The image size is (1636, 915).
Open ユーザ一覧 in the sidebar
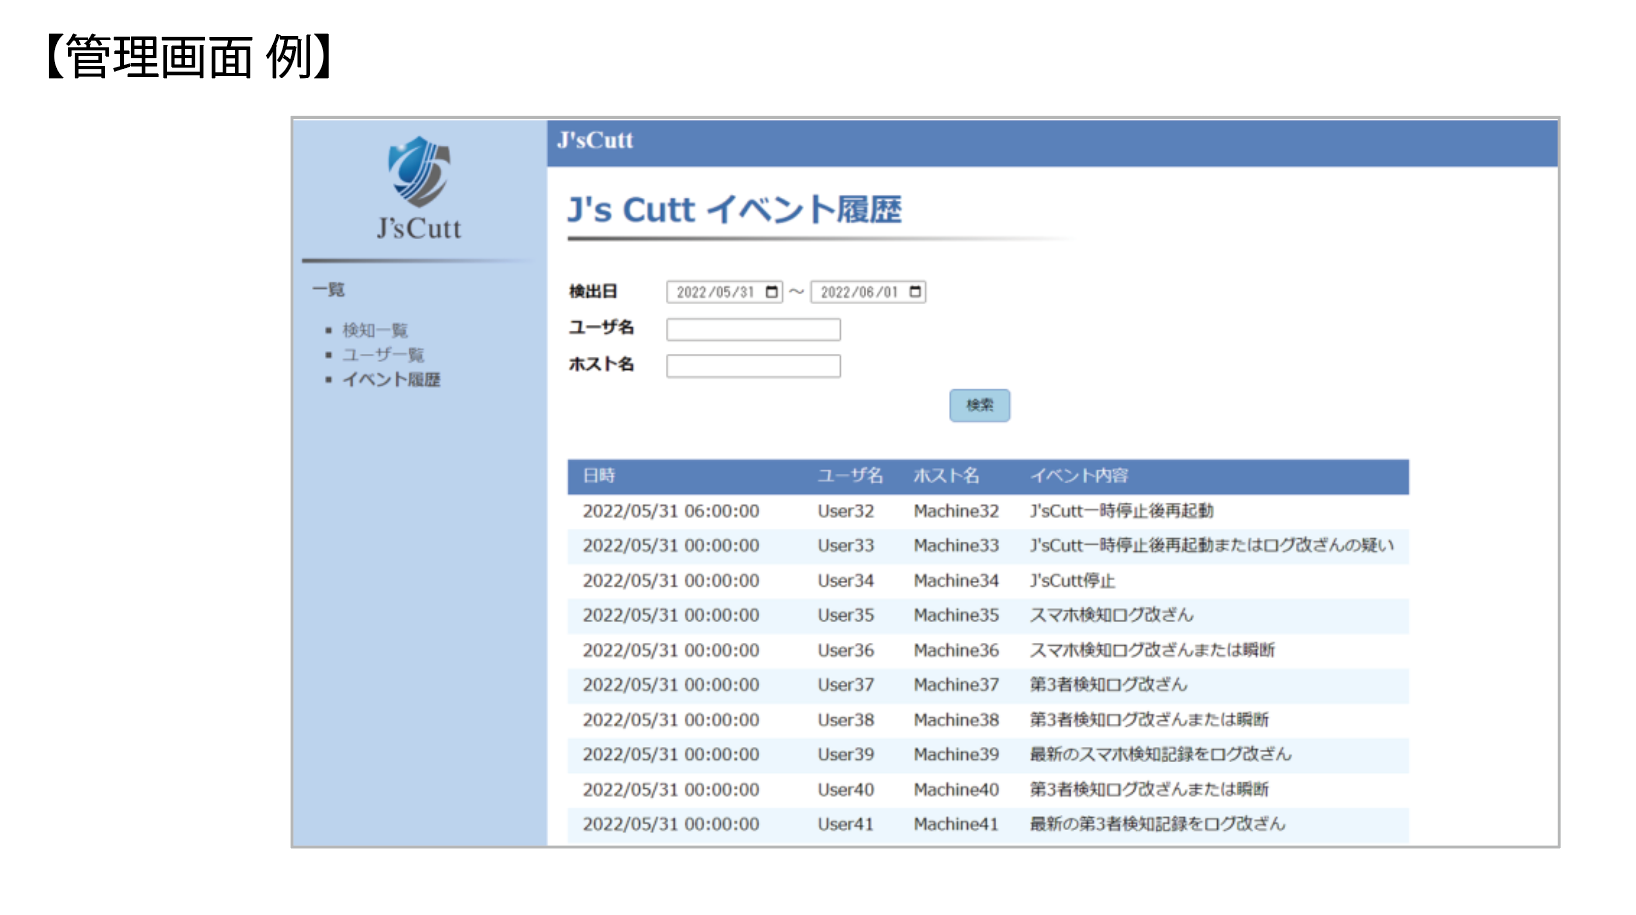click(x=383, y=355)
